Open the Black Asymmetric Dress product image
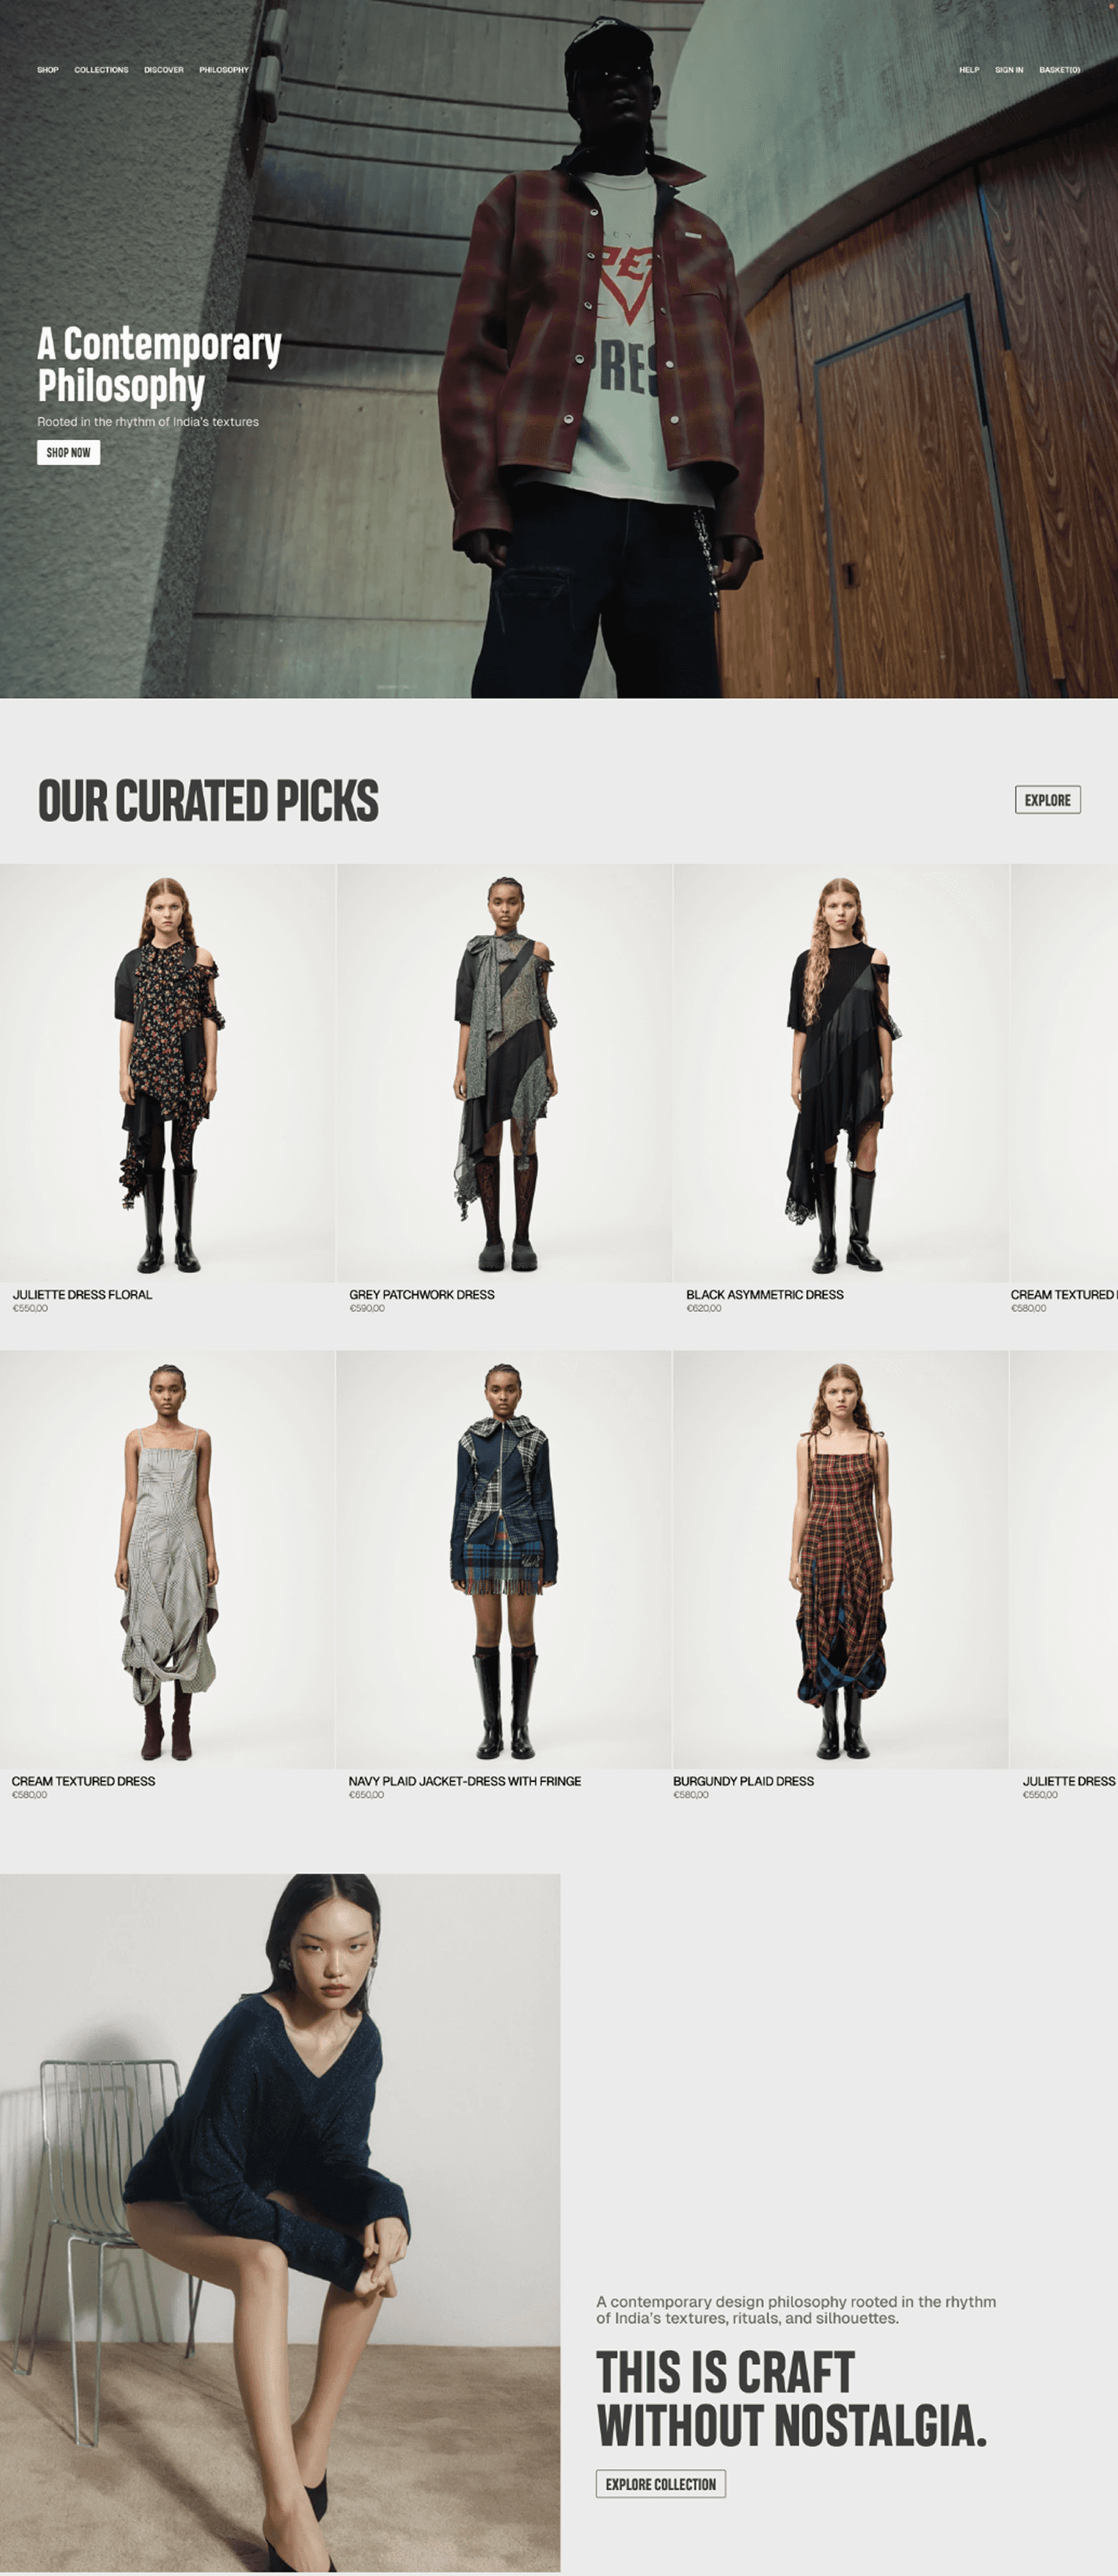Screen dimensions: 1118x2576 (x=841, y=1073)
